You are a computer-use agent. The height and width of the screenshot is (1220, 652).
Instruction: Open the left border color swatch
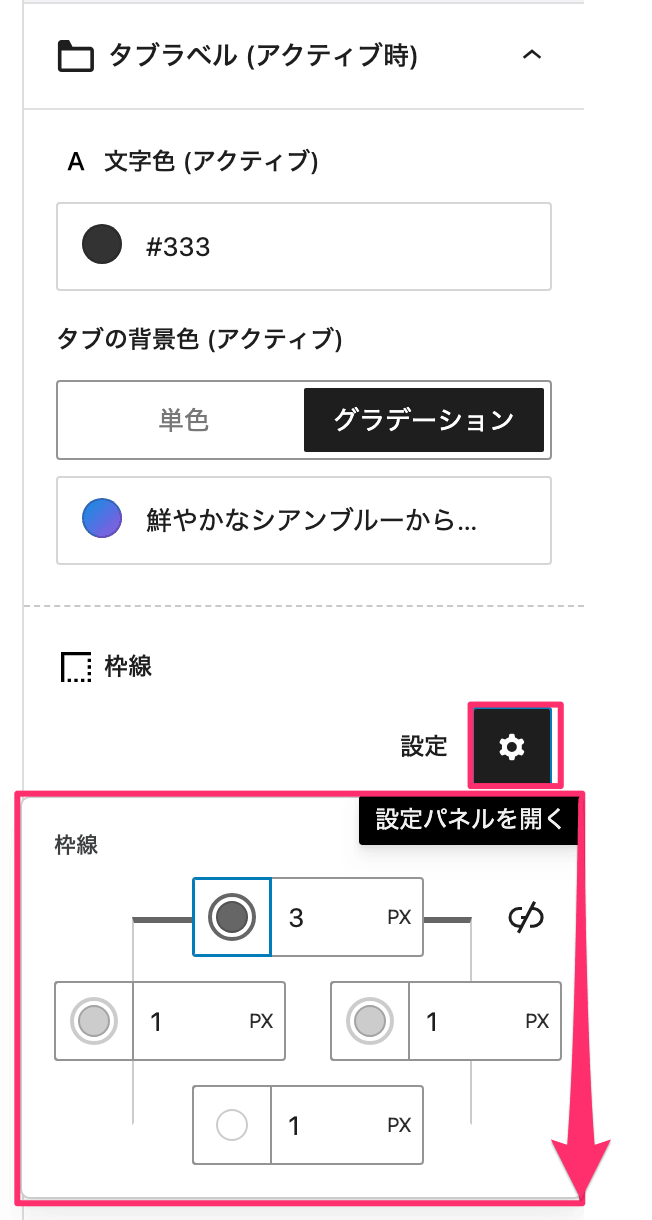click(x=94, y=1021)
